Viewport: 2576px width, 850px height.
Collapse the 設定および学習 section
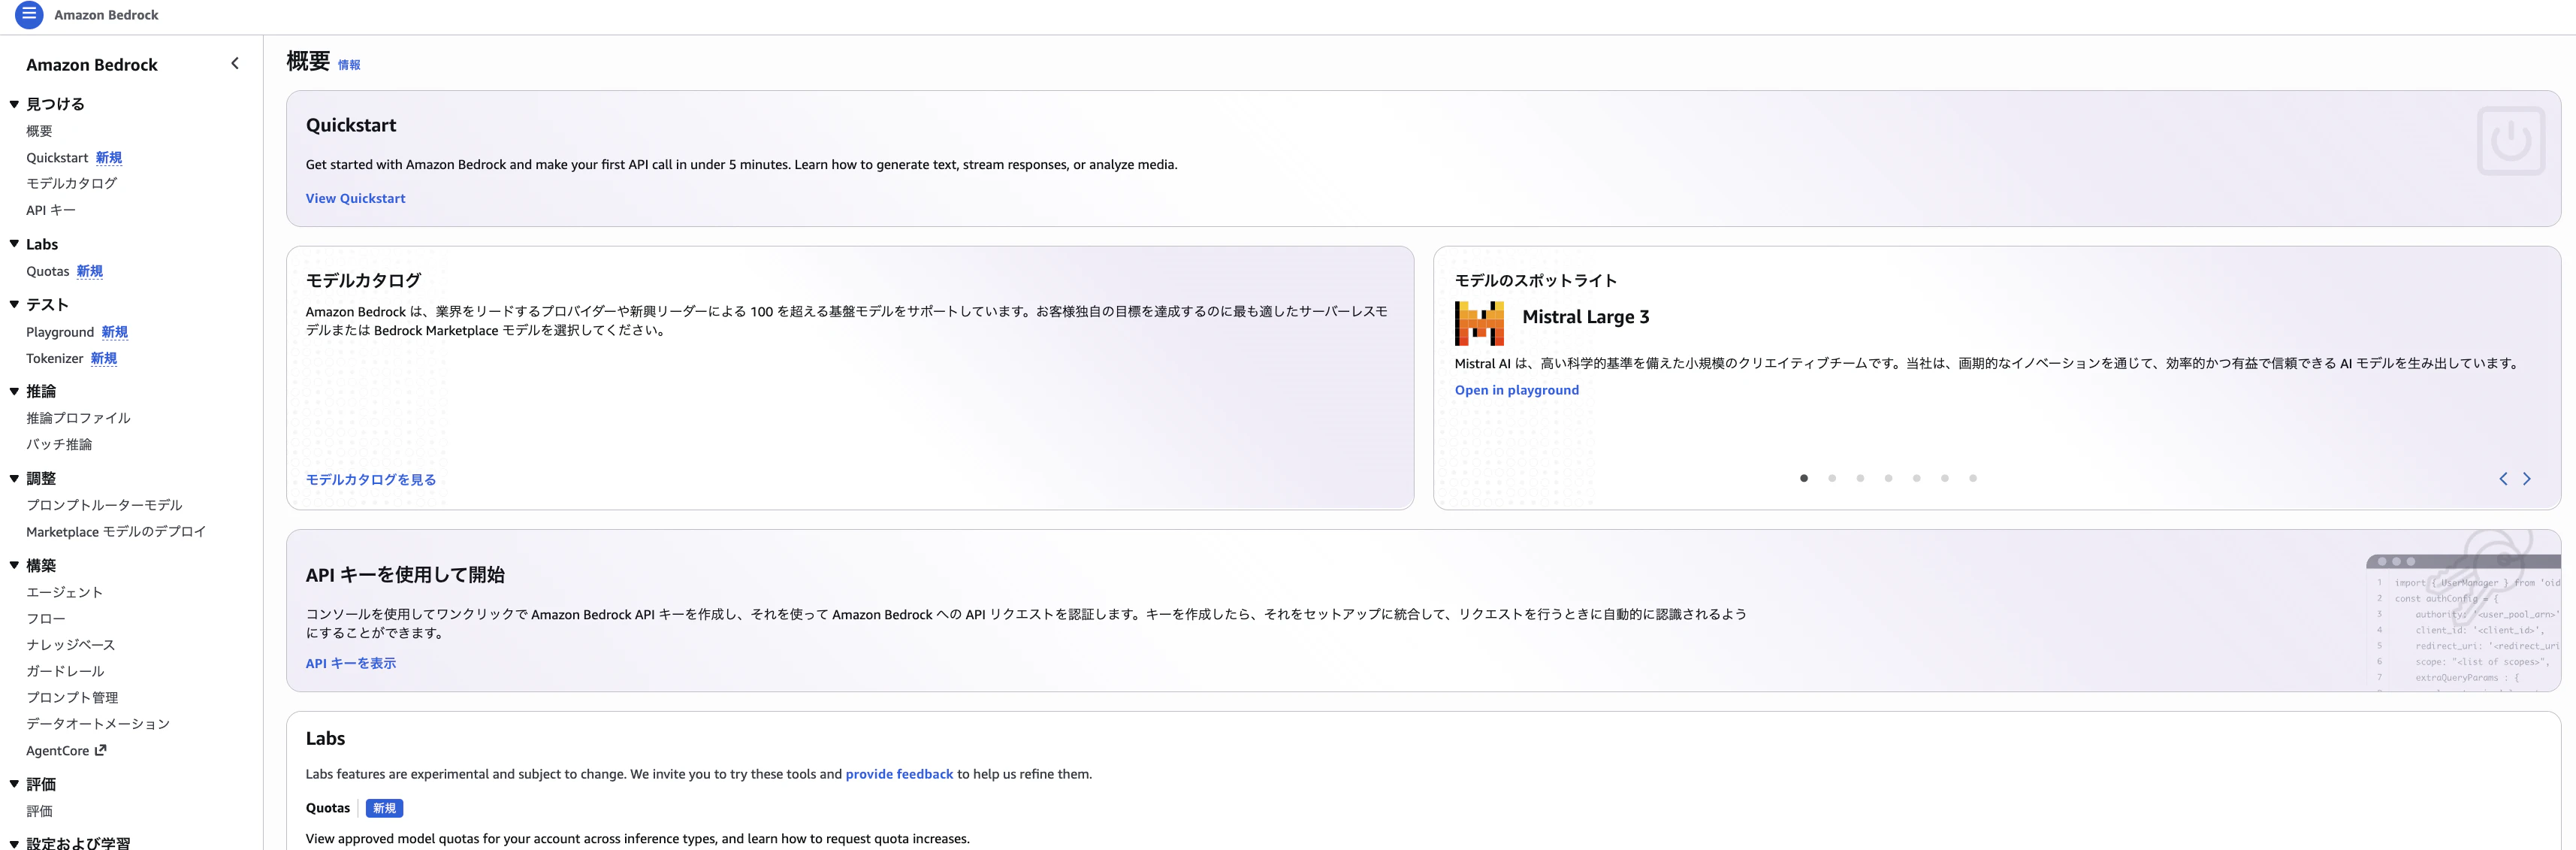pyautogui.click(x=14, y=843)
